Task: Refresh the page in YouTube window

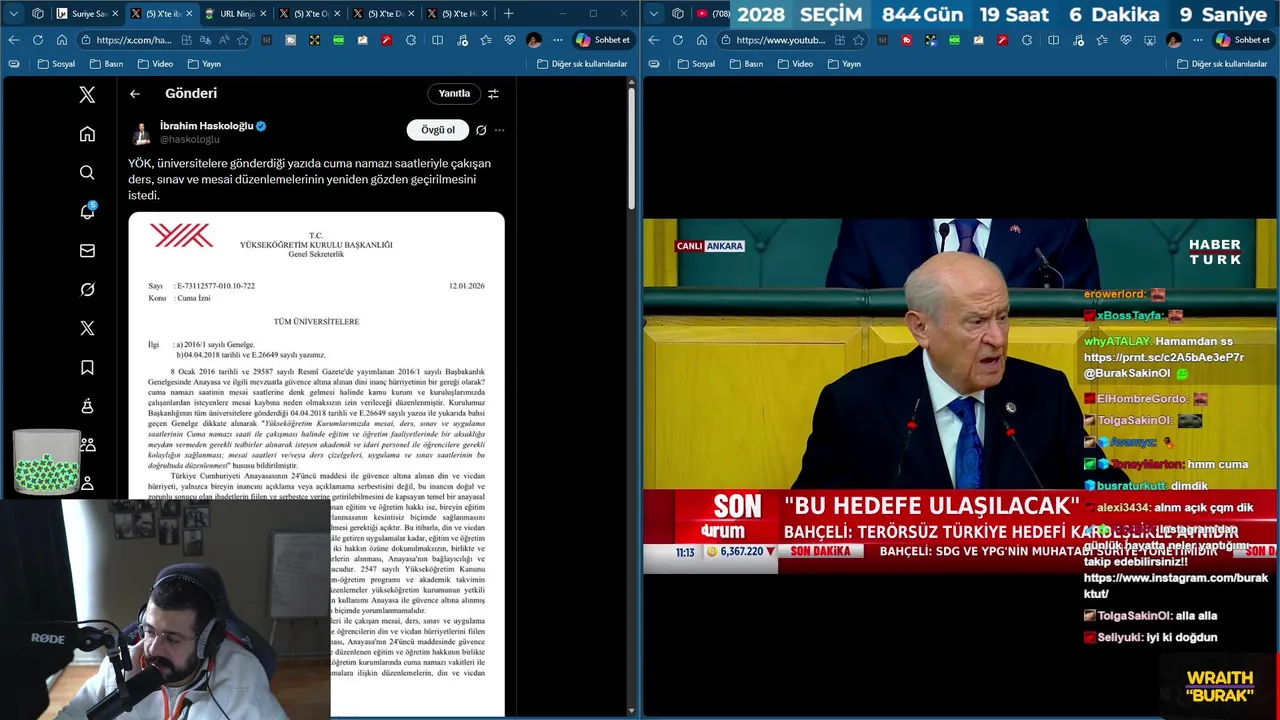Action: coord(678,40)
